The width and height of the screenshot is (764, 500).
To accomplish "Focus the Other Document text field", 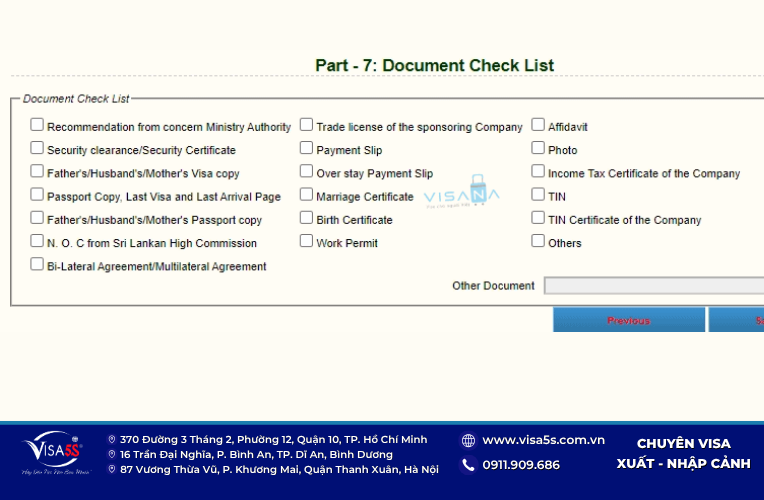I will point(654,286).
